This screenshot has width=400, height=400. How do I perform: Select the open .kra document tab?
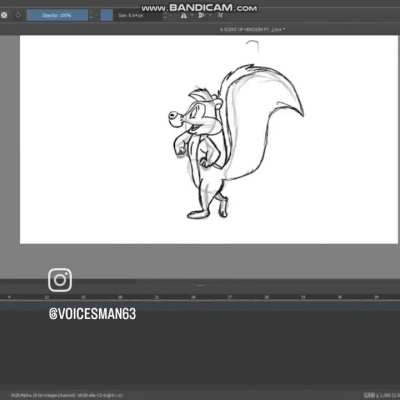[250, 29]
